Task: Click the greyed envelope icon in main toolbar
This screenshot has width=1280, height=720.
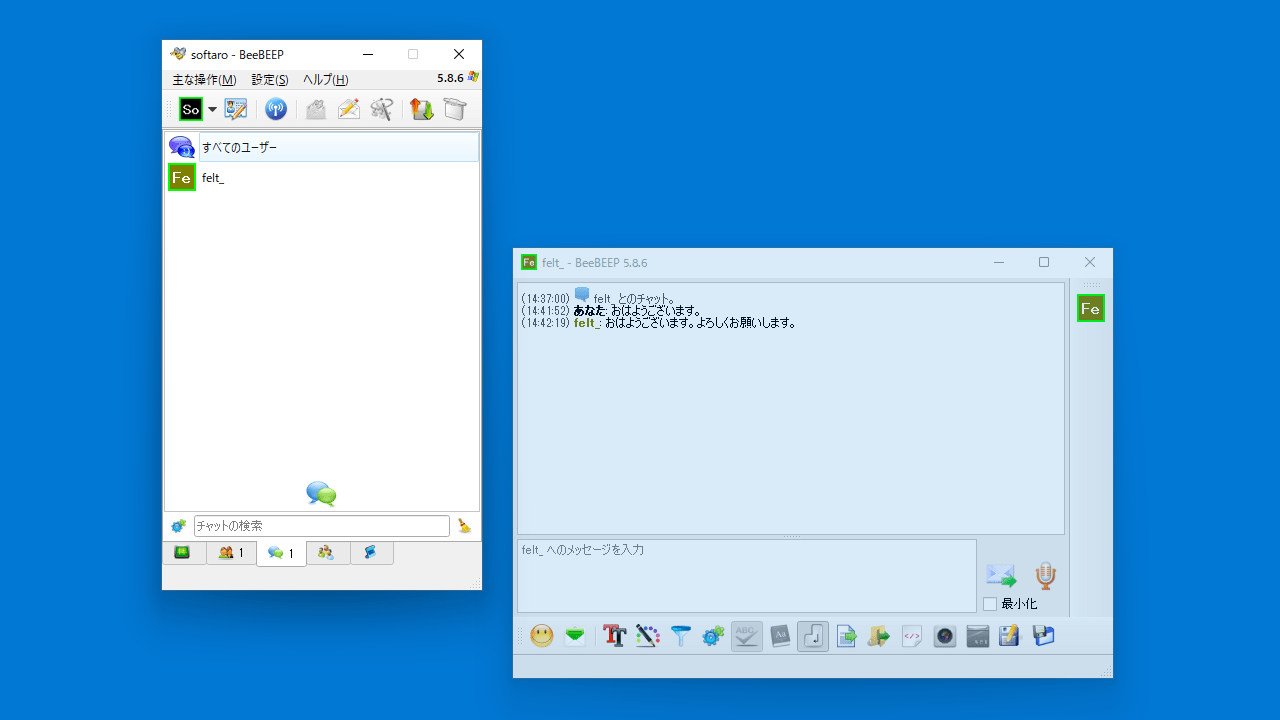Action: pos(316,109)
